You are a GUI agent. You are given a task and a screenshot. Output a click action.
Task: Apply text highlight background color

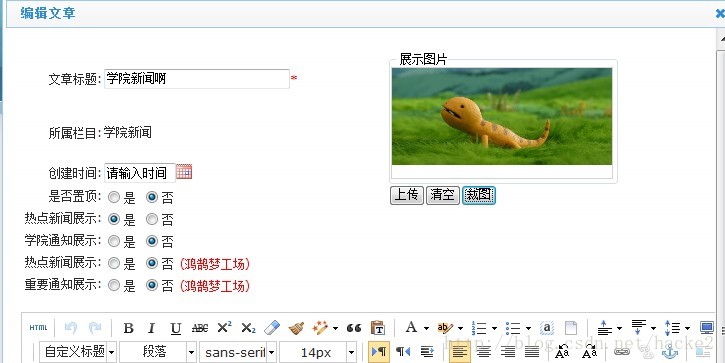pos(445,328)
